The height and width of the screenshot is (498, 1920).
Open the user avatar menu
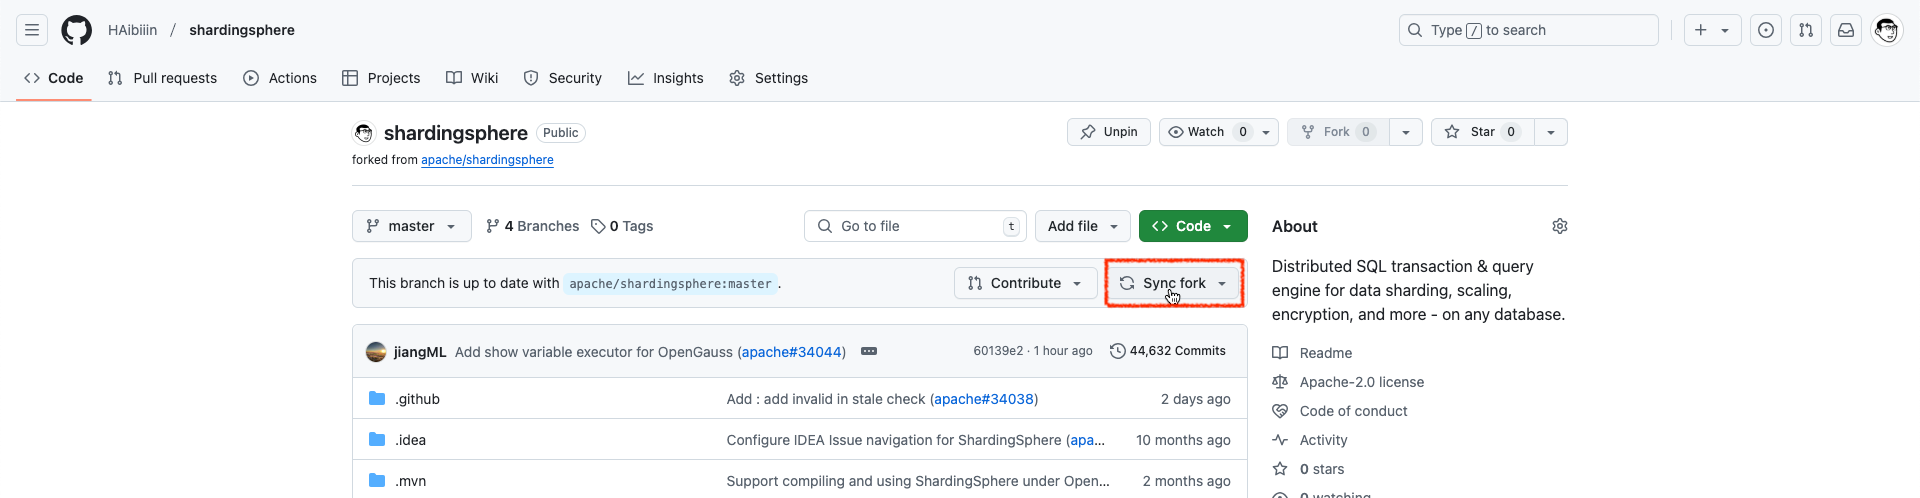point(1887,30)
